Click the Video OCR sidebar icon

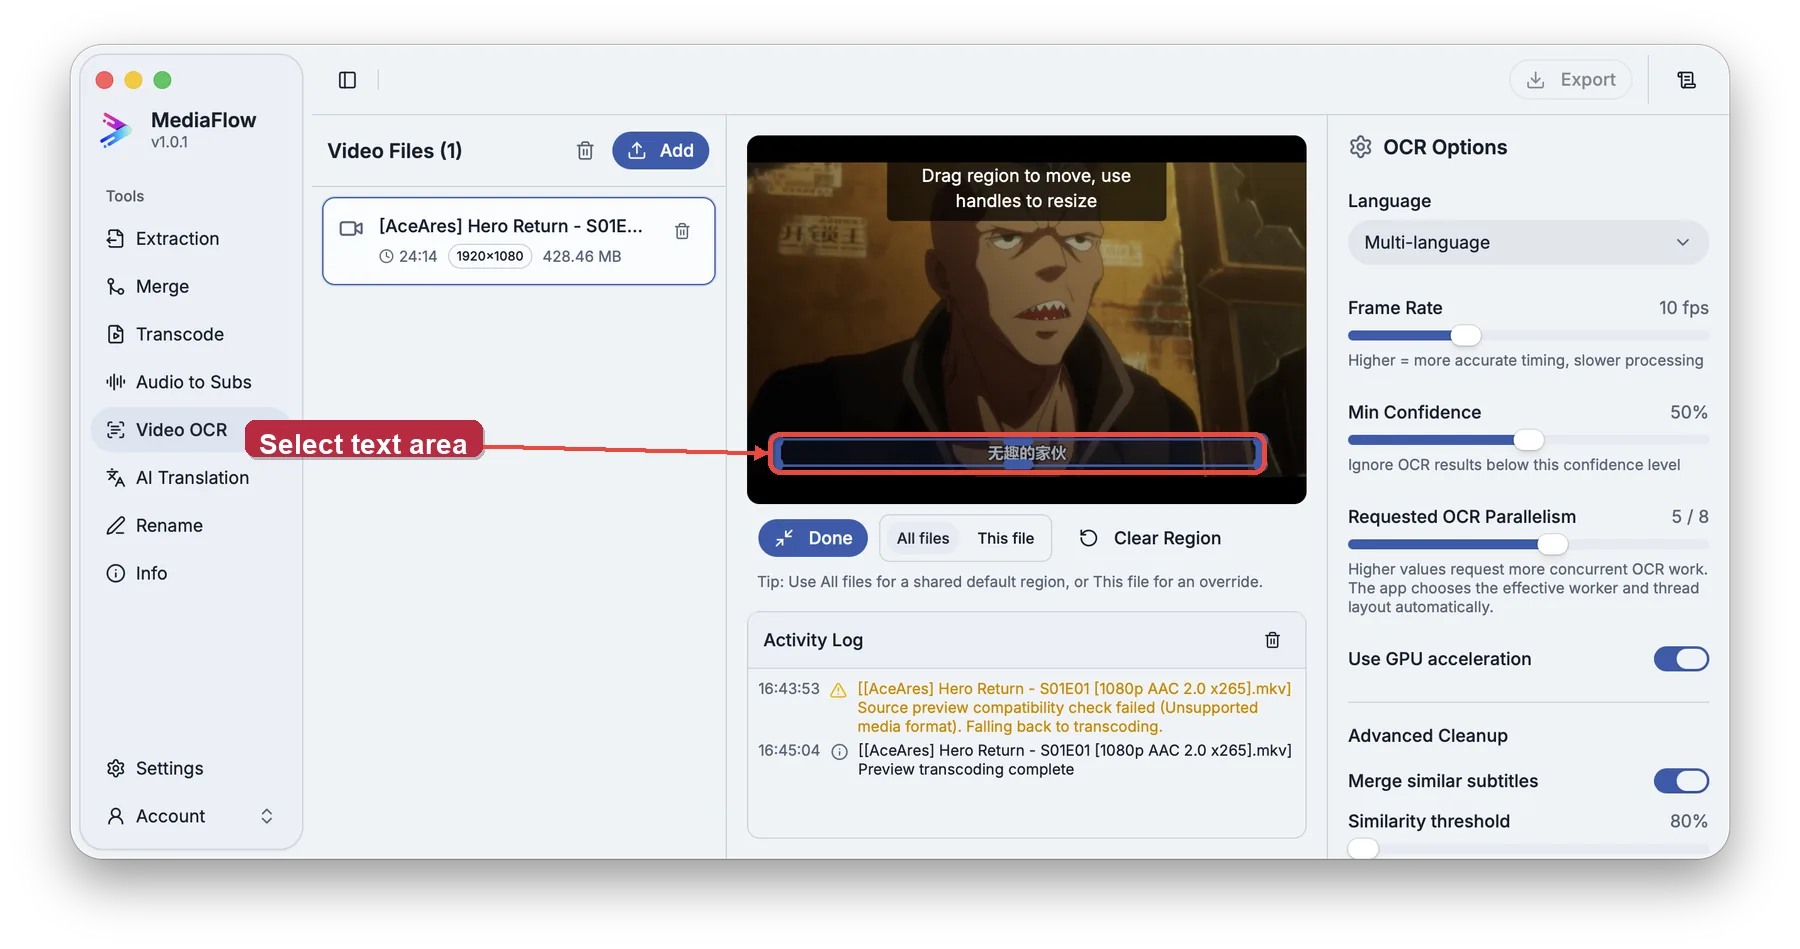(x=116, y=430)
